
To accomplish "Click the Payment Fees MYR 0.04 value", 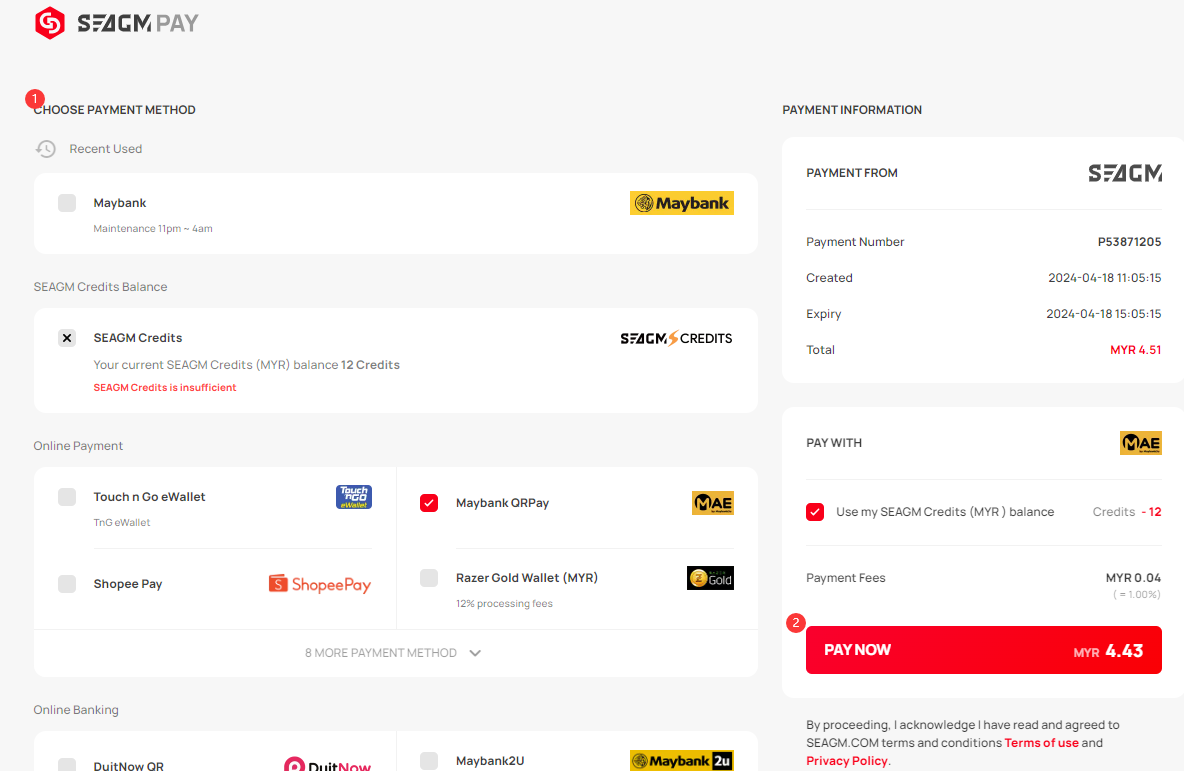I will pos(1133,578).
